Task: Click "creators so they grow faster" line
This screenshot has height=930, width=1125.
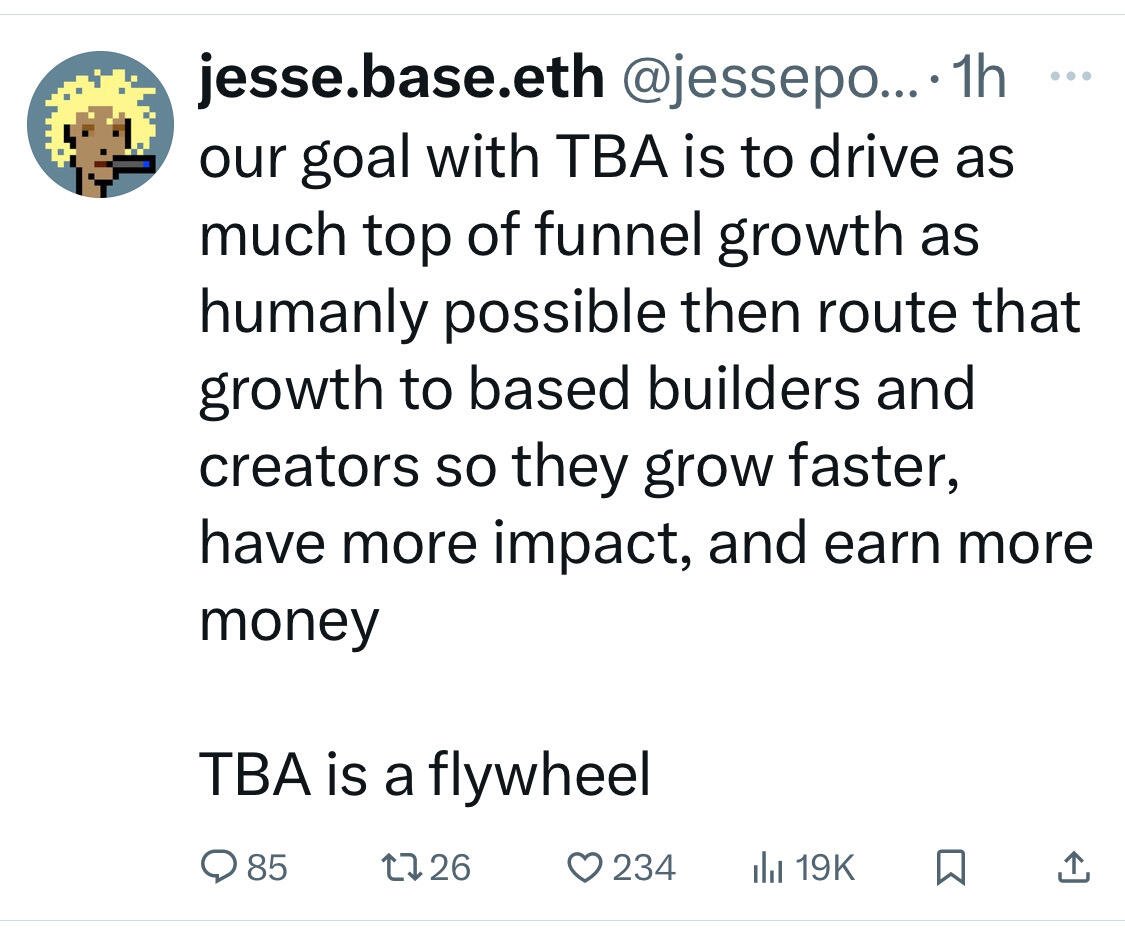Action: pos(578,468)
